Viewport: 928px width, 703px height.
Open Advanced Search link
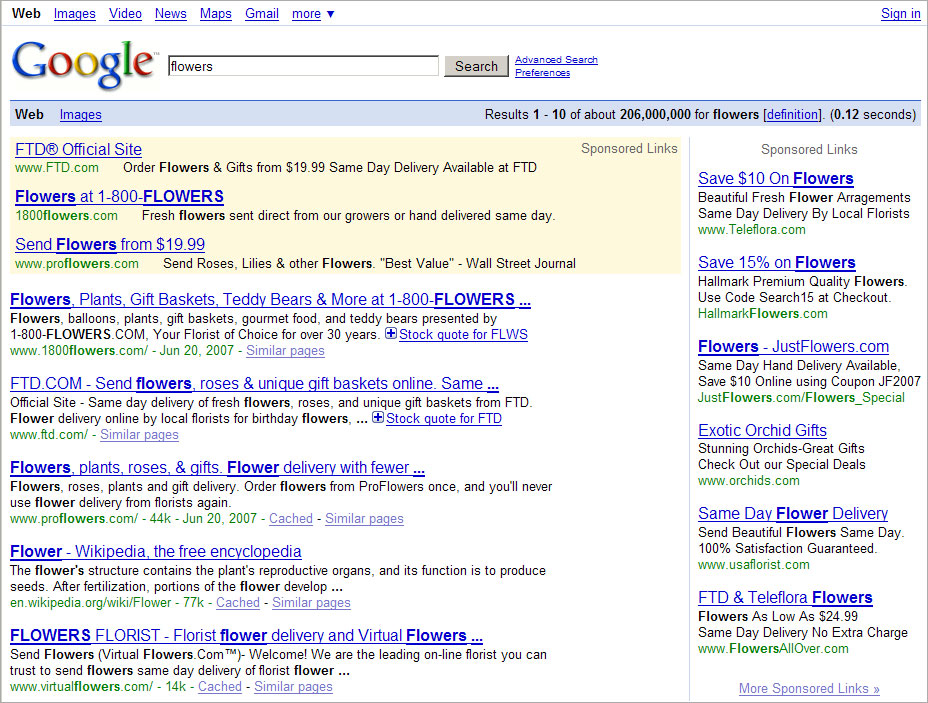(556, 60)
